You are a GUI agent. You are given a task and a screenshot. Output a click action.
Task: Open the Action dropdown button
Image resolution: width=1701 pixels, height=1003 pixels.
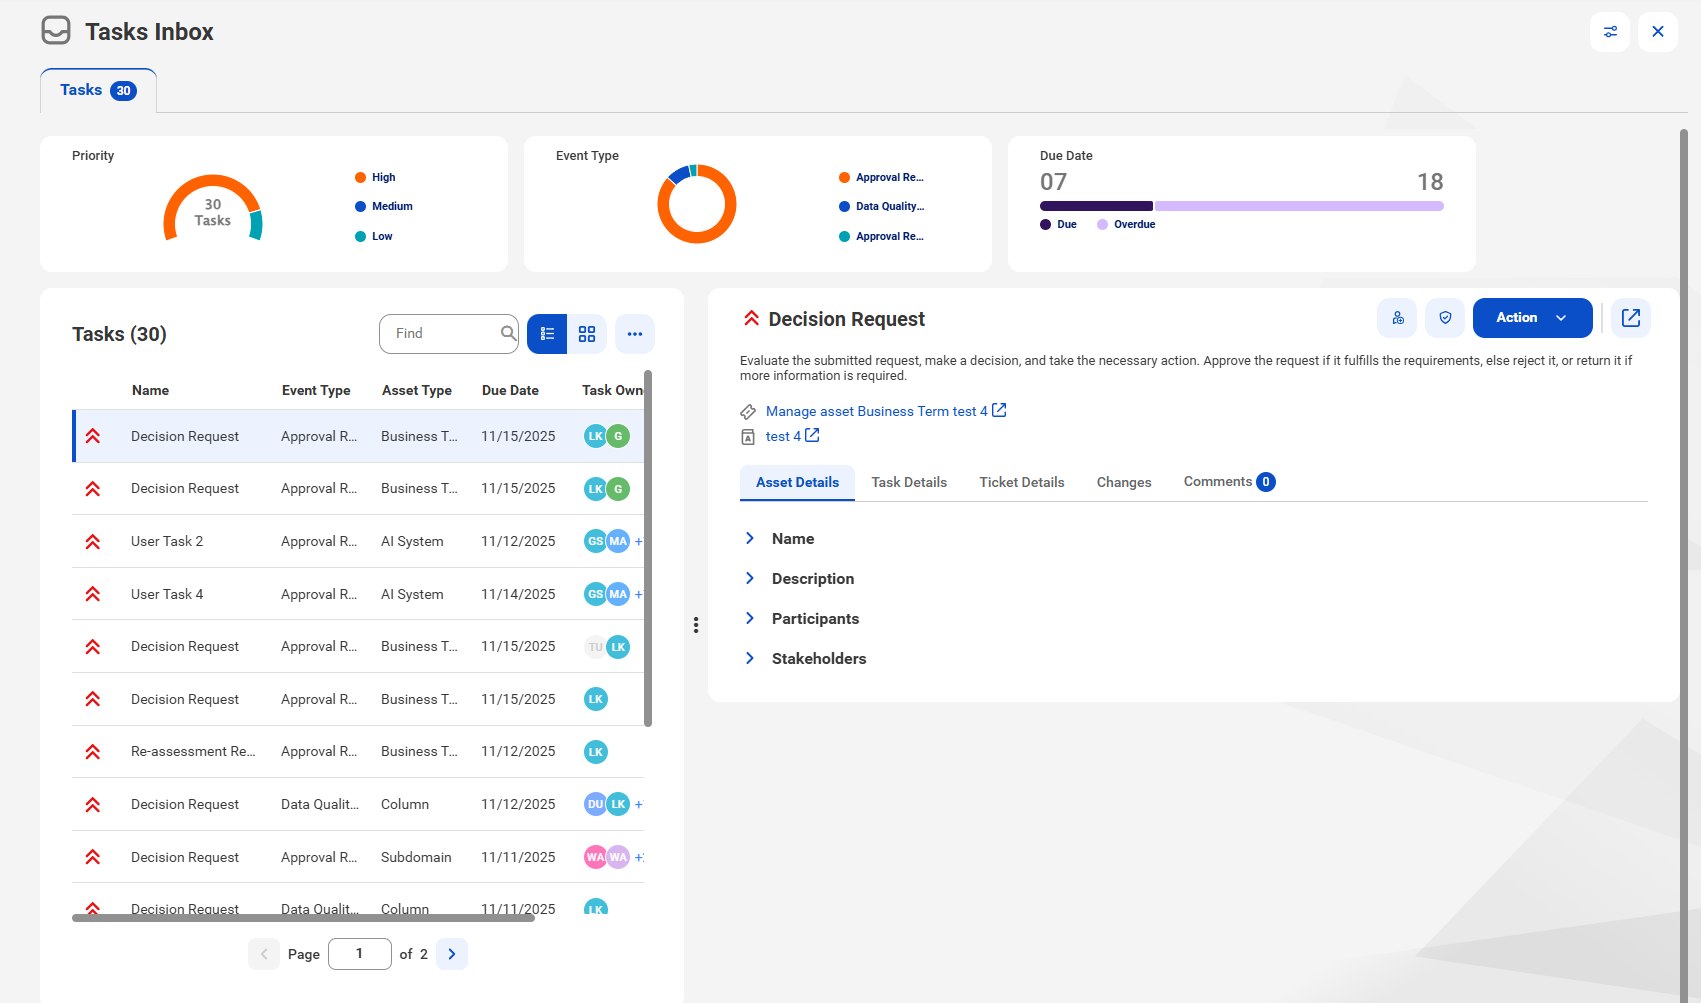[x=1532, y=318]
